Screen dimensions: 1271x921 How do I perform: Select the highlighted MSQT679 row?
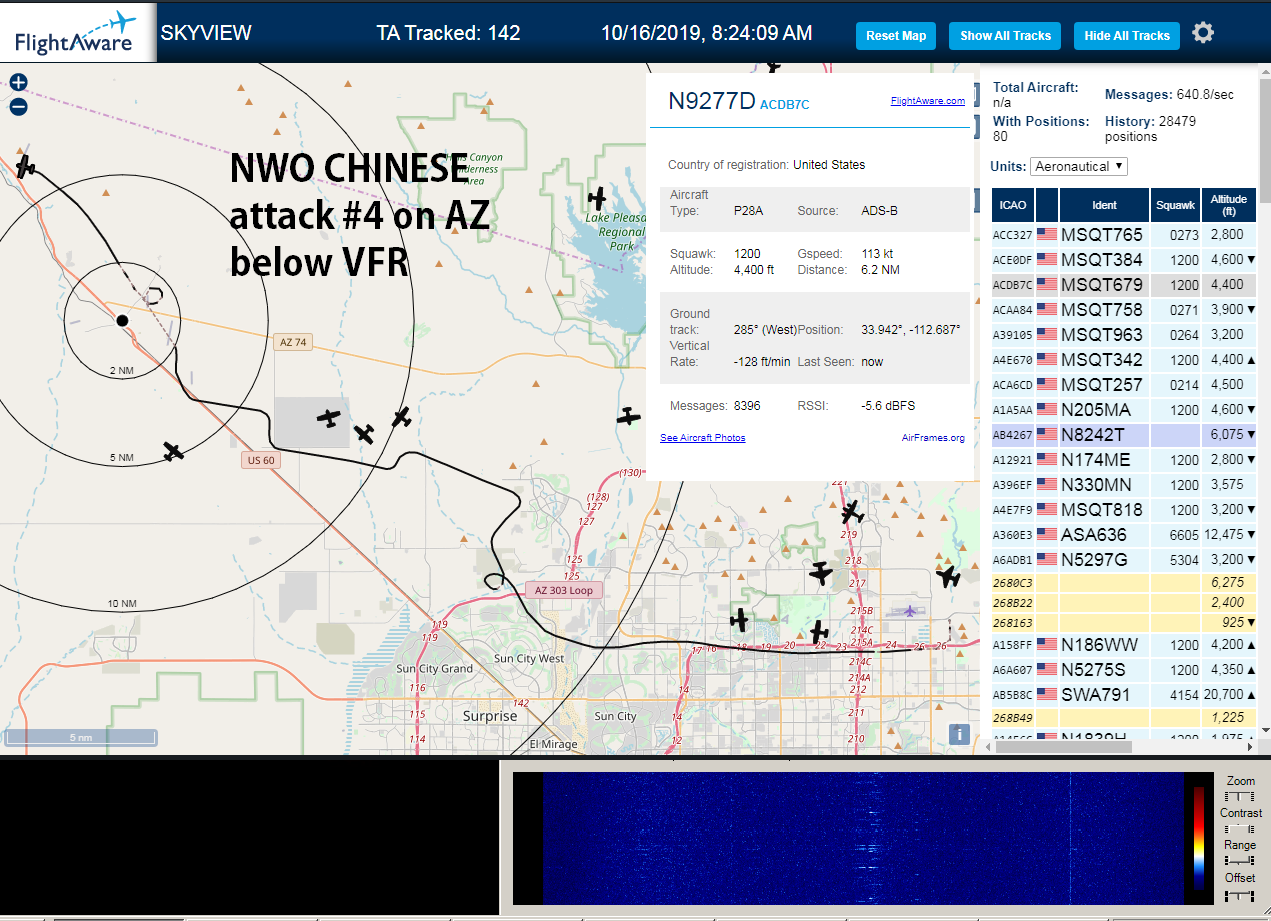coord(1124,285)
